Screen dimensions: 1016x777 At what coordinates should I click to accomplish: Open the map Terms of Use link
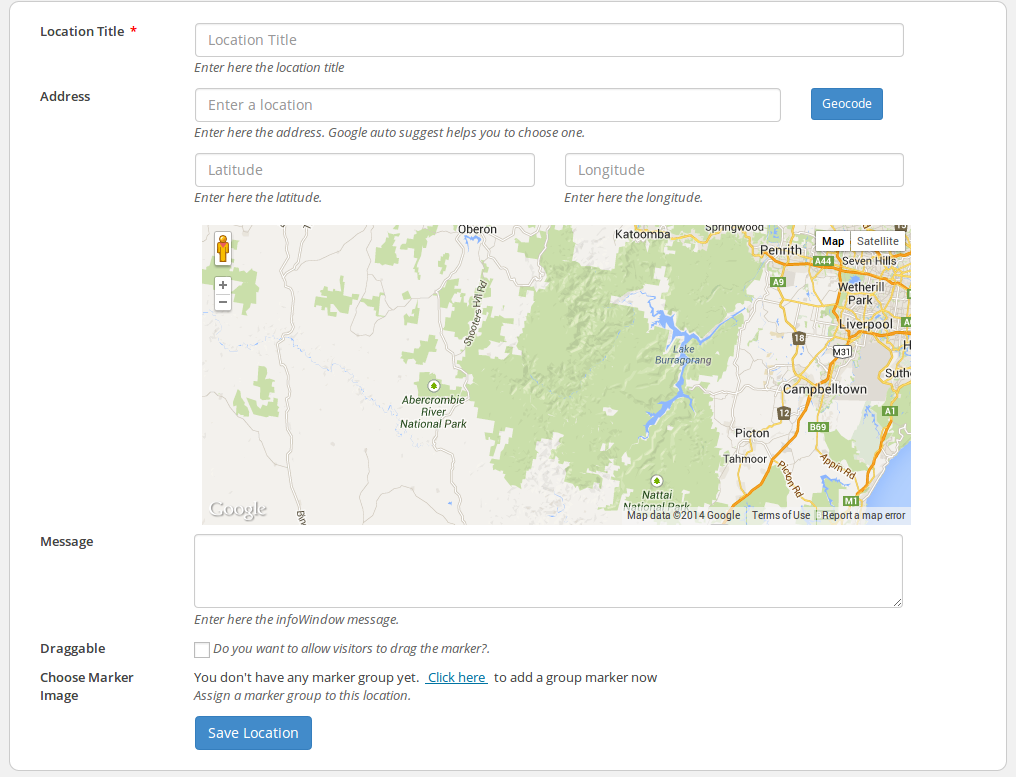[781, 515]
